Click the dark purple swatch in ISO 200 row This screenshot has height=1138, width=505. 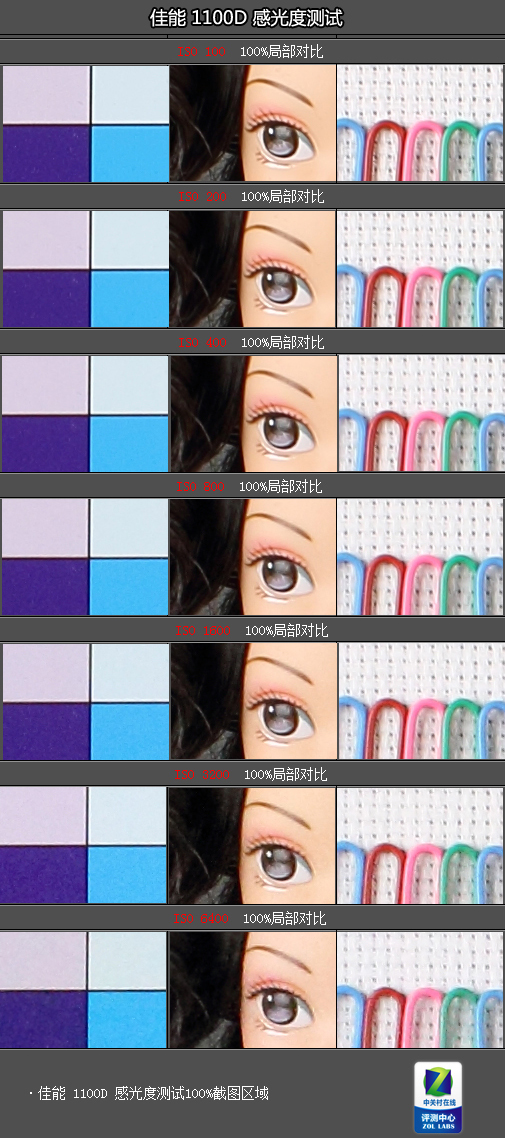click(x=46, y=298)
